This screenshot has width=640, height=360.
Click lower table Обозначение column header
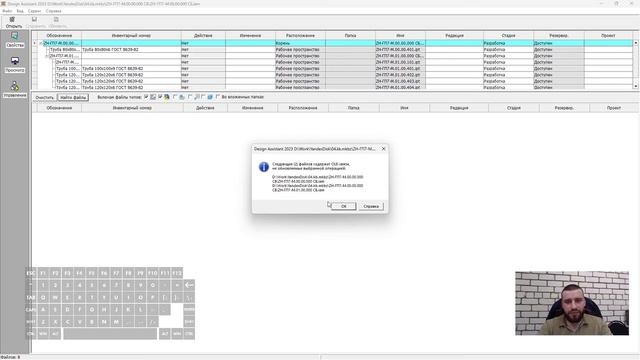point(59,108)
